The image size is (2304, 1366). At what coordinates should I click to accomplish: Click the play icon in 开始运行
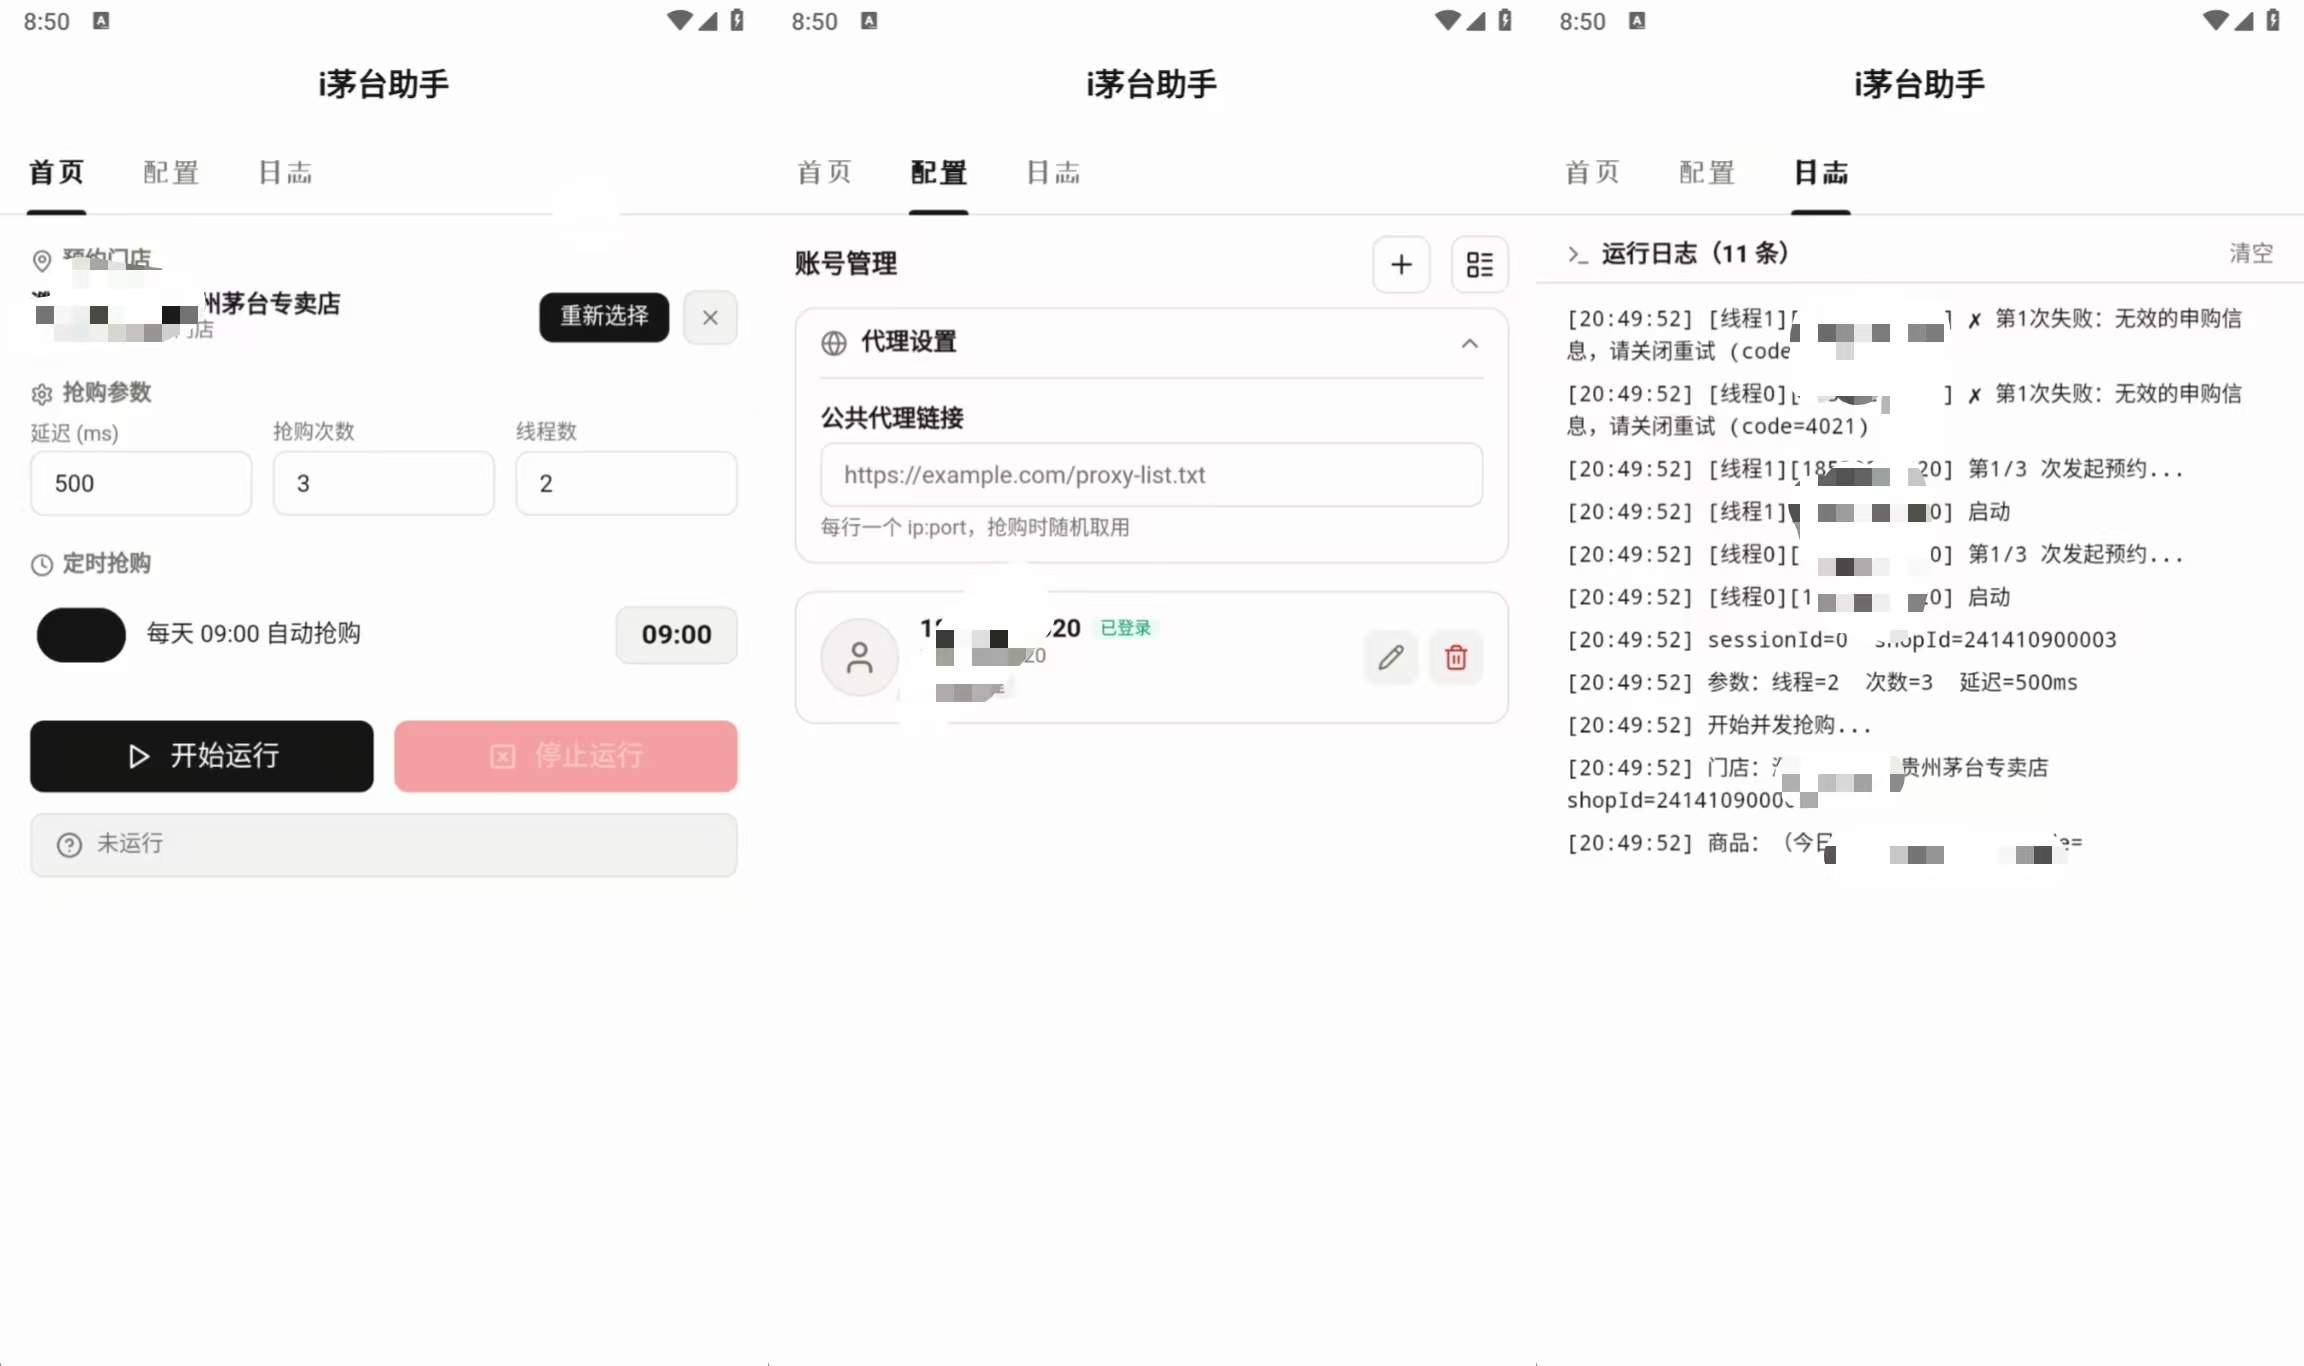coord(139,756)
